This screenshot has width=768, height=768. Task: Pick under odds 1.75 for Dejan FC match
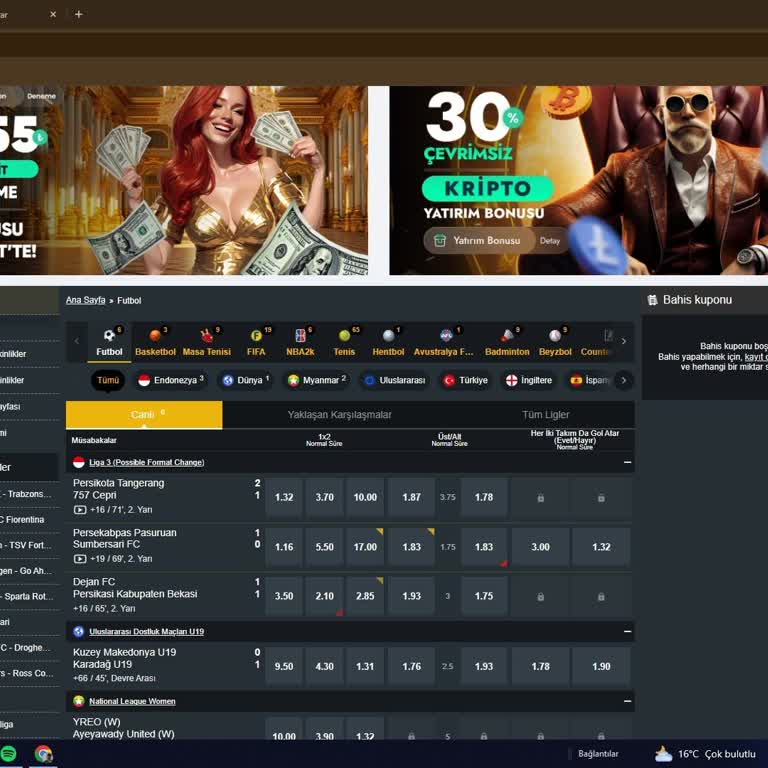484,596
